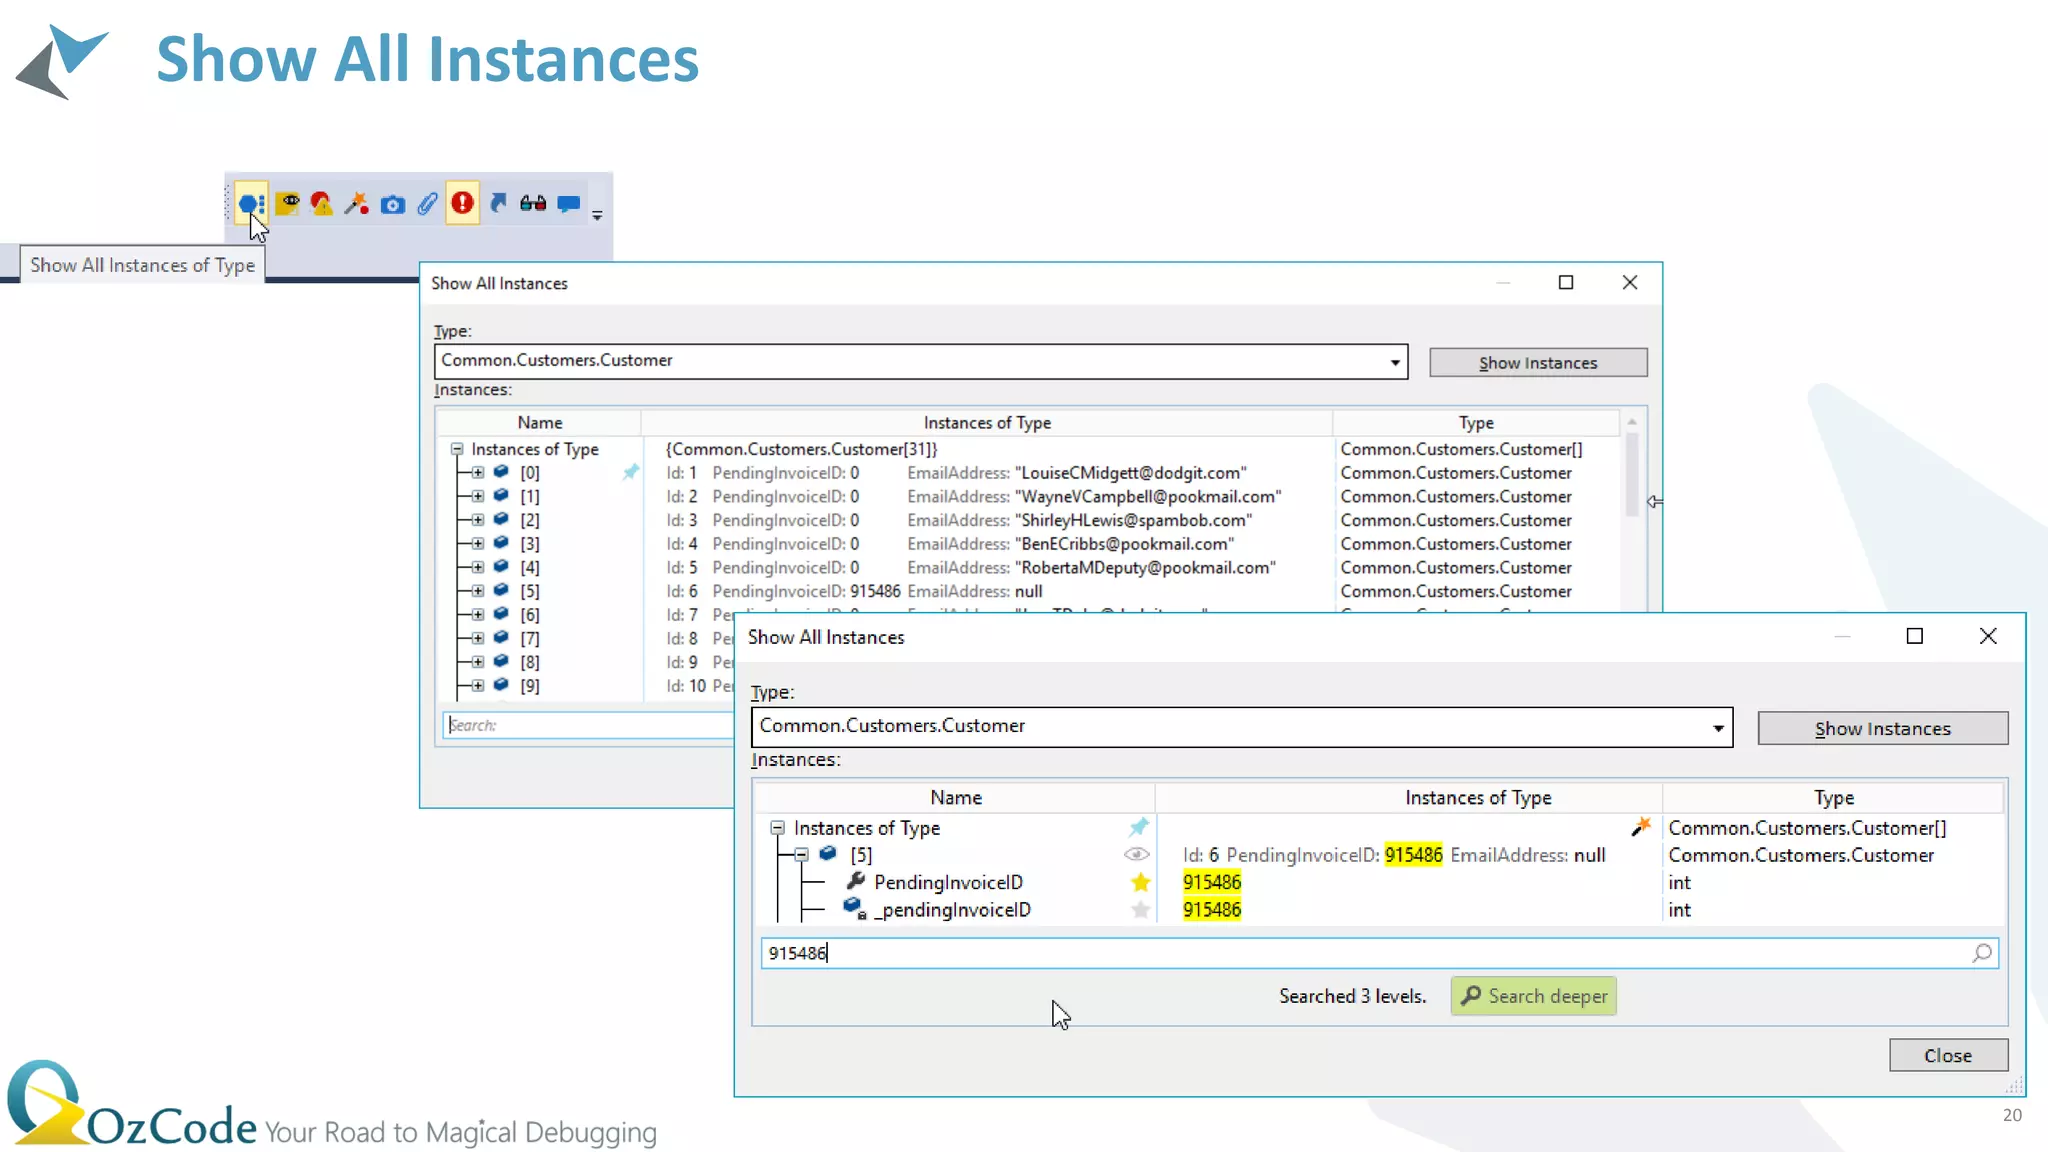Screen dimensions: 2048x1152
Task: Click the yellow eye note toolbar icon
Action: [x=288, y=203]
